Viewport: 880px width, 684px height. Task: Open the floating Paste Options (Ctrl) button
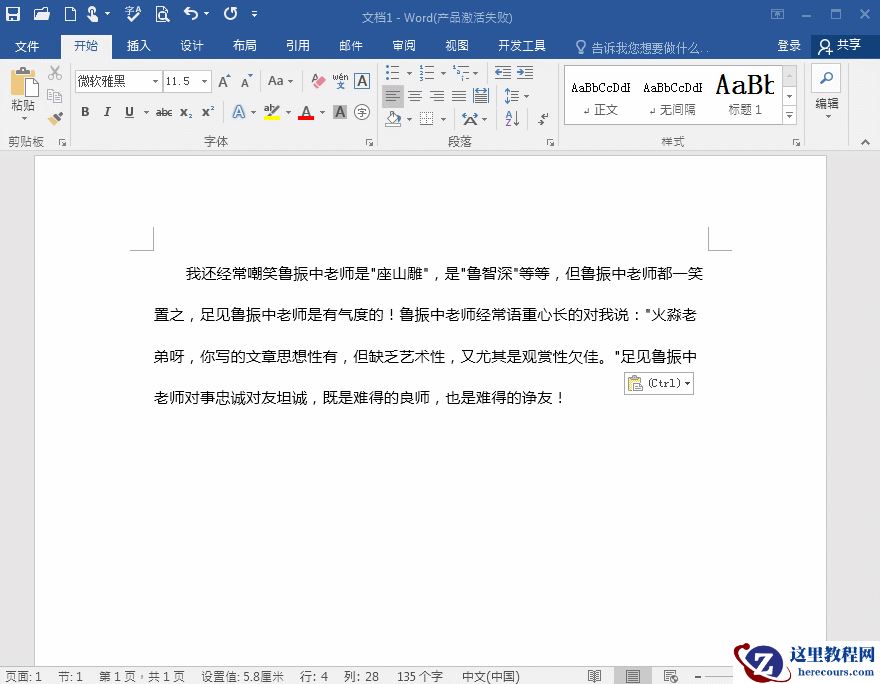click(x=658, y=382)
